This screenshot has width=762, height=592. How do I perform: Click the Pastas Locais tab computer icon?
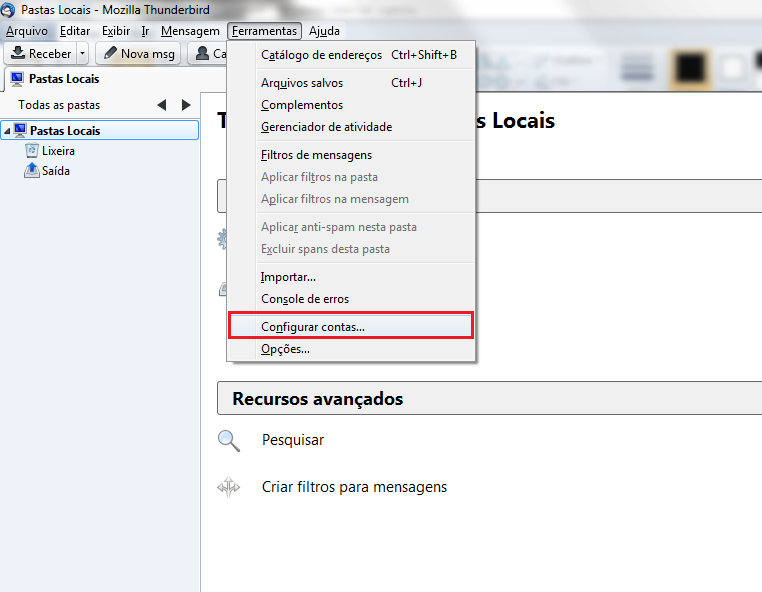coord(17,79)
